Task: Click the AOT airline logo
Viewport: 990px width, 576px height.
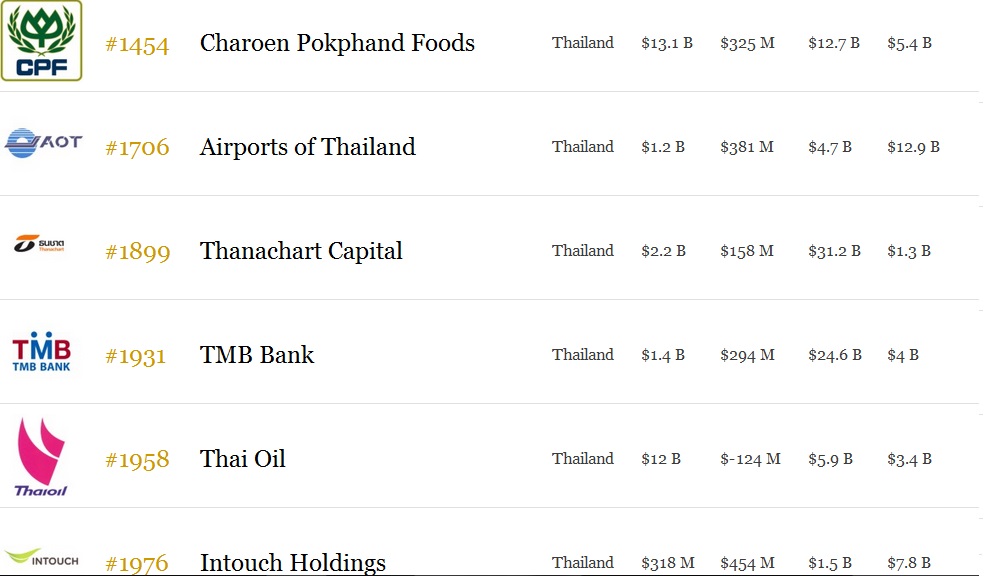Action: (43, 143)
